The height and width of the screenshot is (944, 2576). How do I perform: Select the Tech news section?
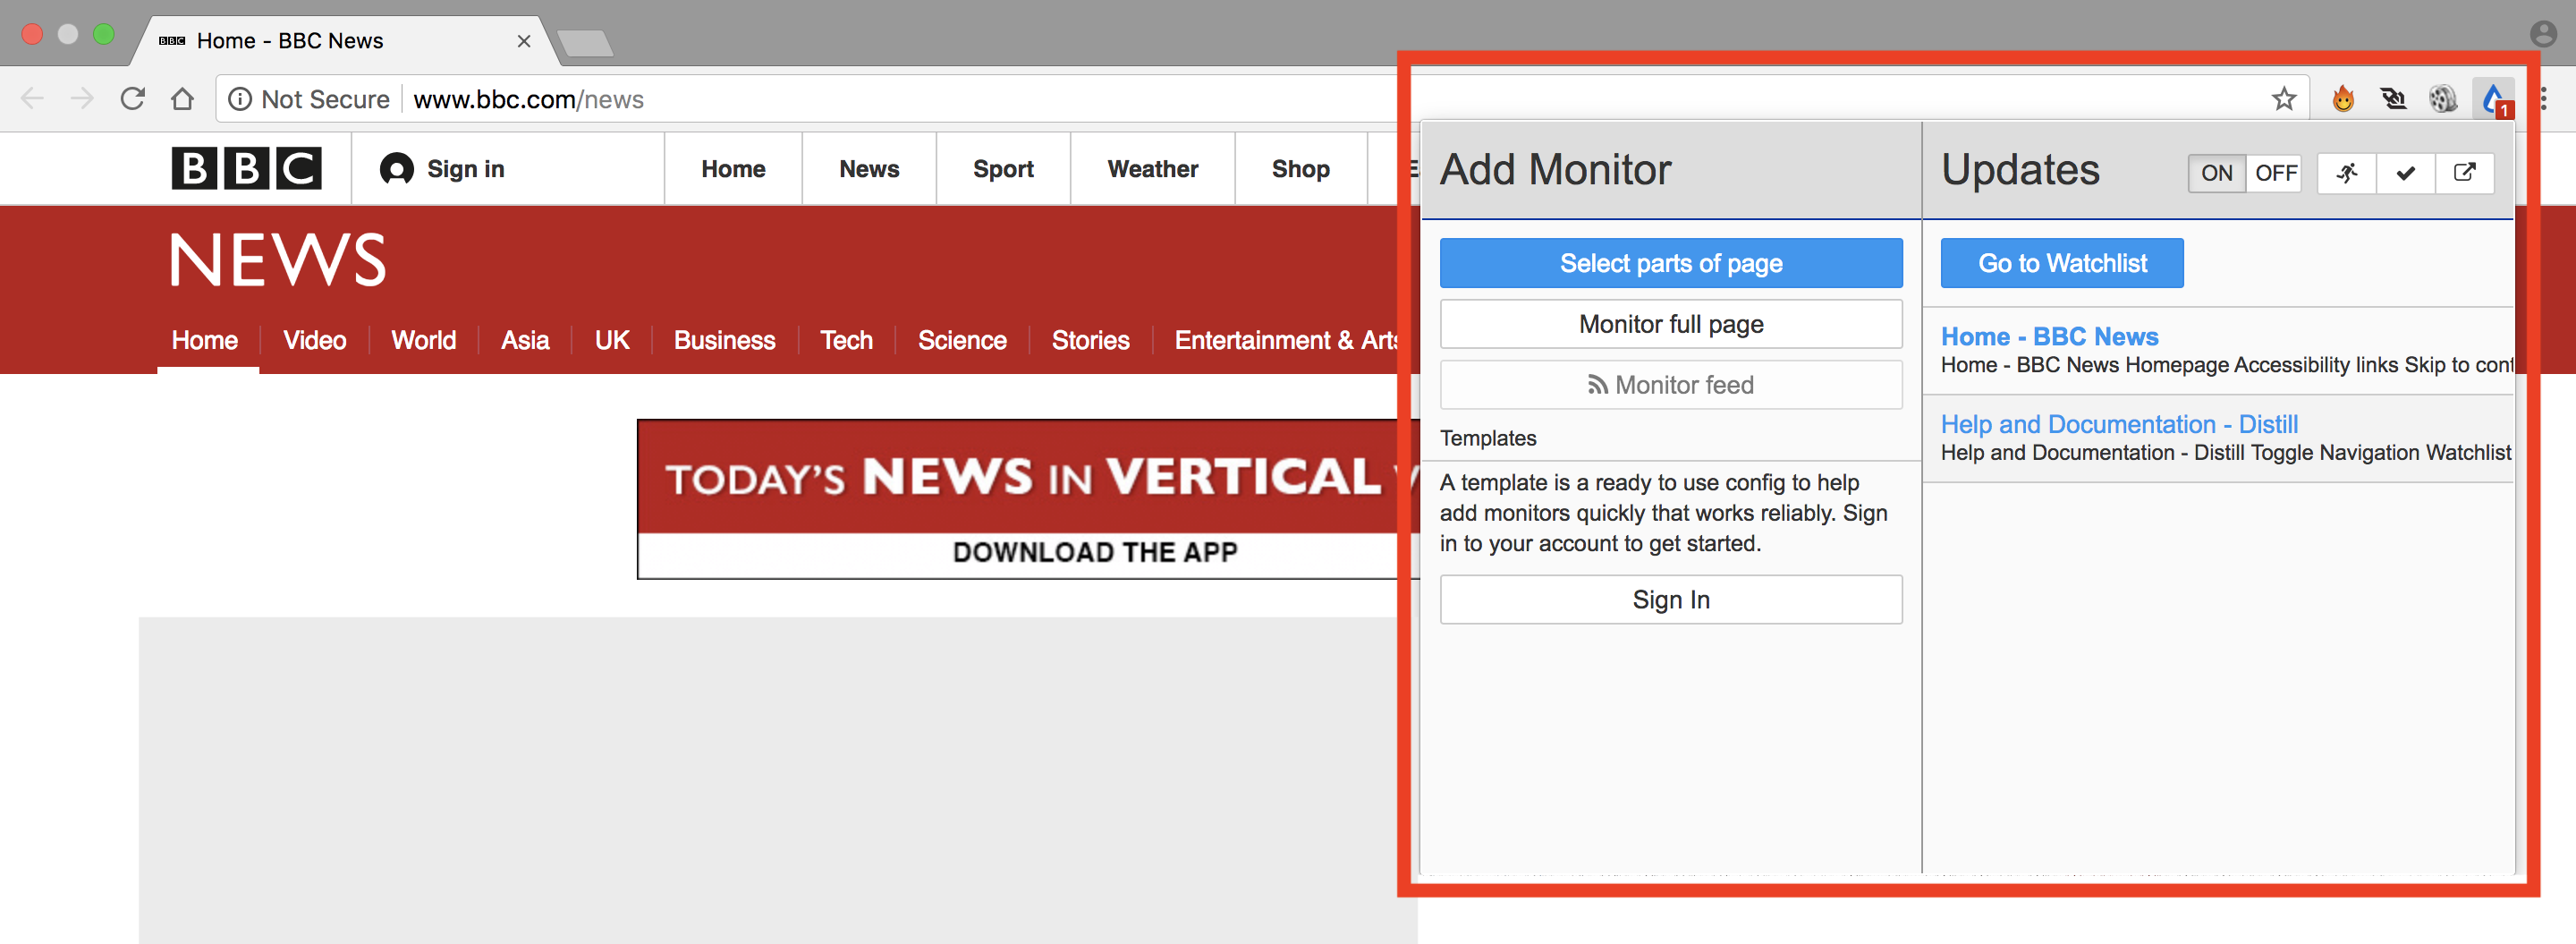click(846, 340)
